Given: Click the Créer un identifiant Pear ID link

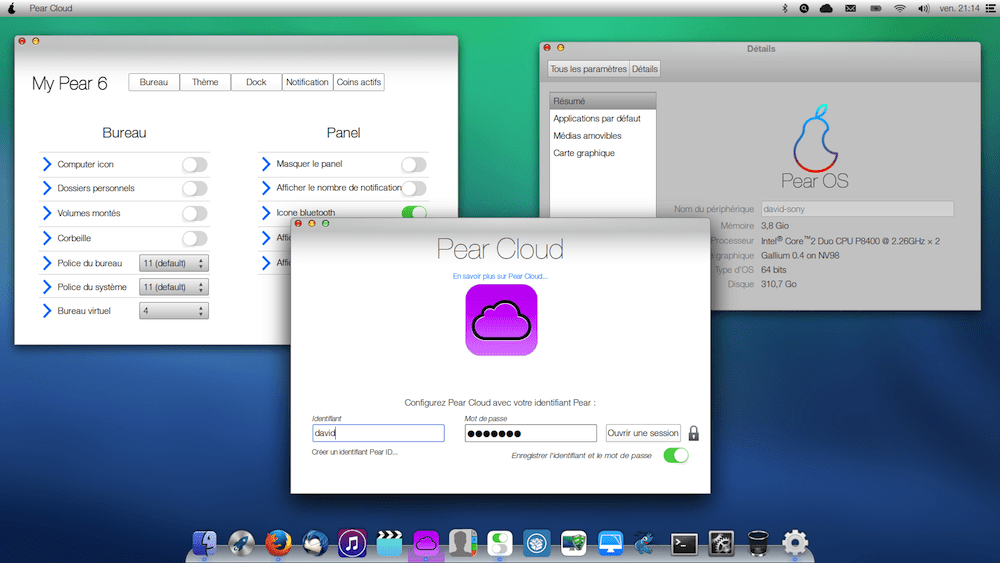Looking at the screenshot, I should [355, 452].
